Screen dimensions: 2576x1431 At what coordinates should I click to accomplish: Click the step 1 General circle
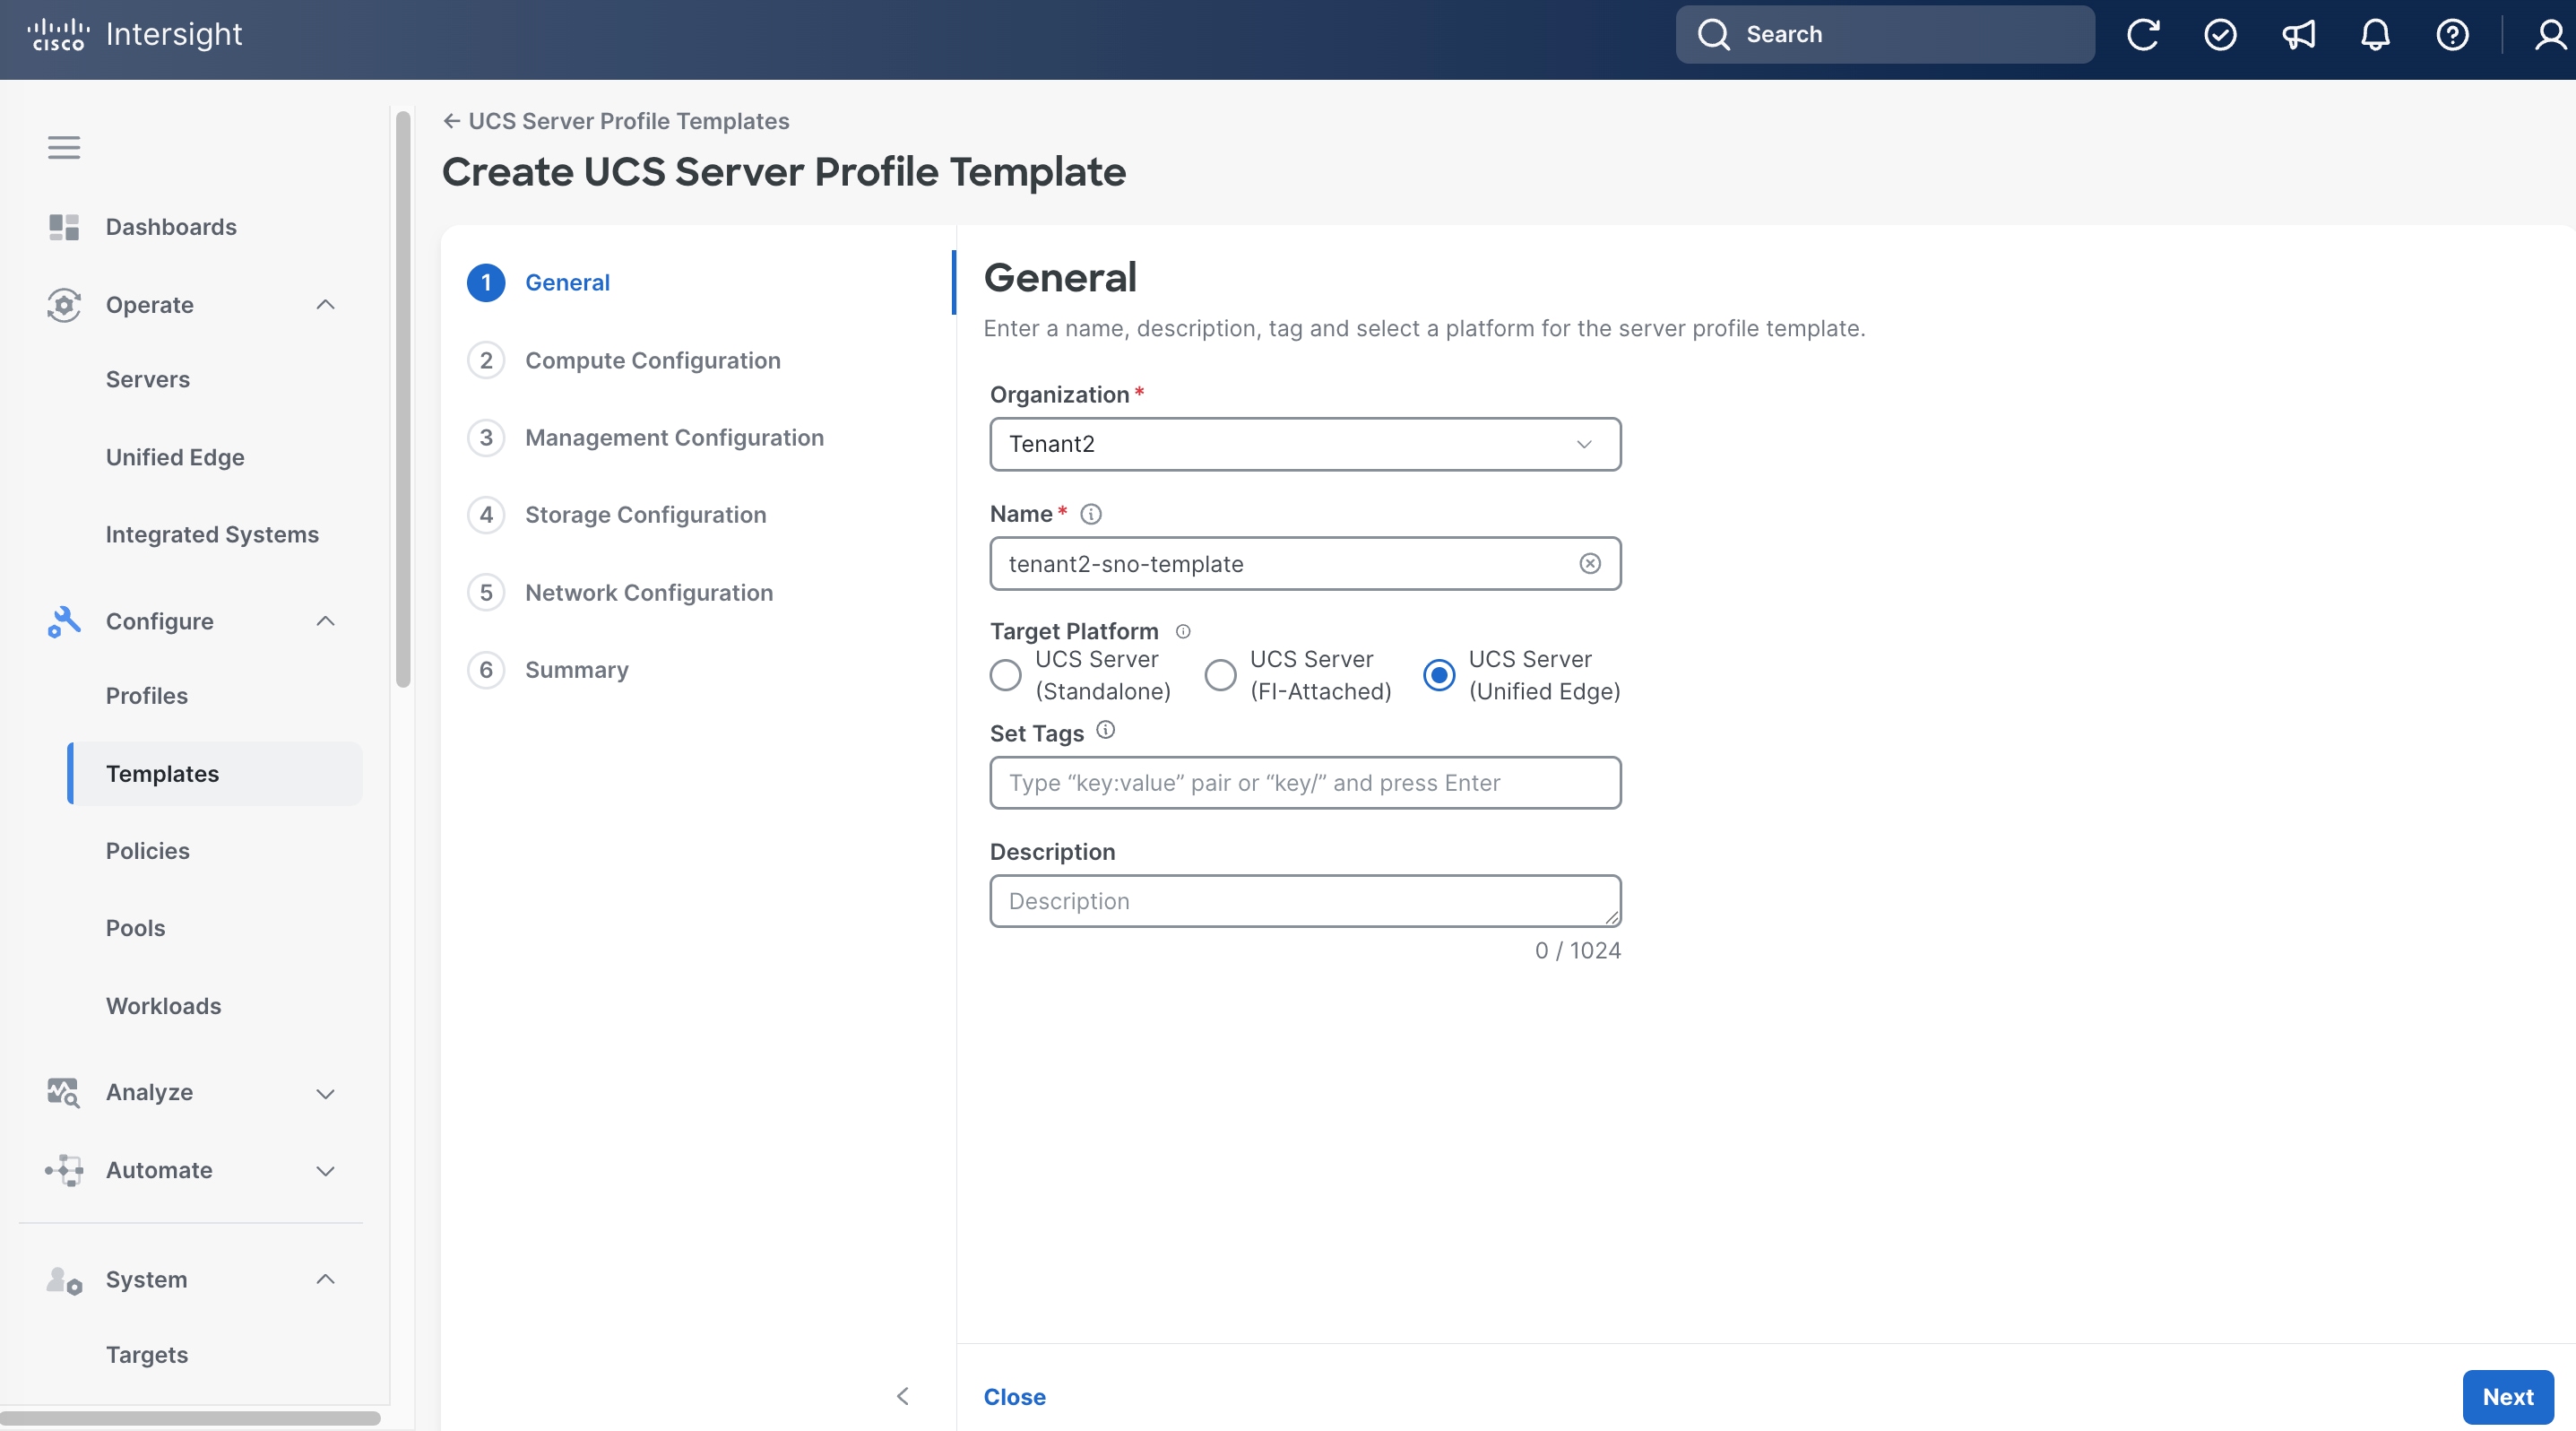point(486,283)
